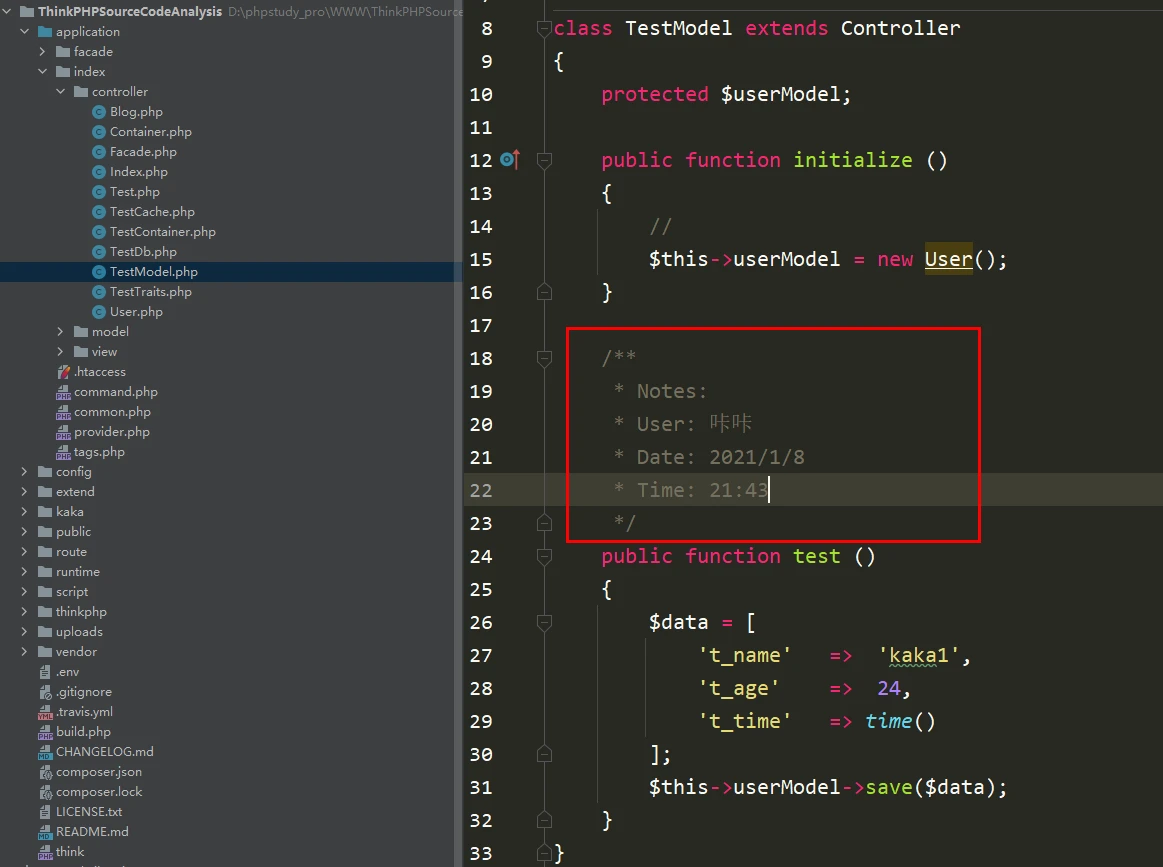
Task: Click the User class reference on line 15
Action: point(948,259)
